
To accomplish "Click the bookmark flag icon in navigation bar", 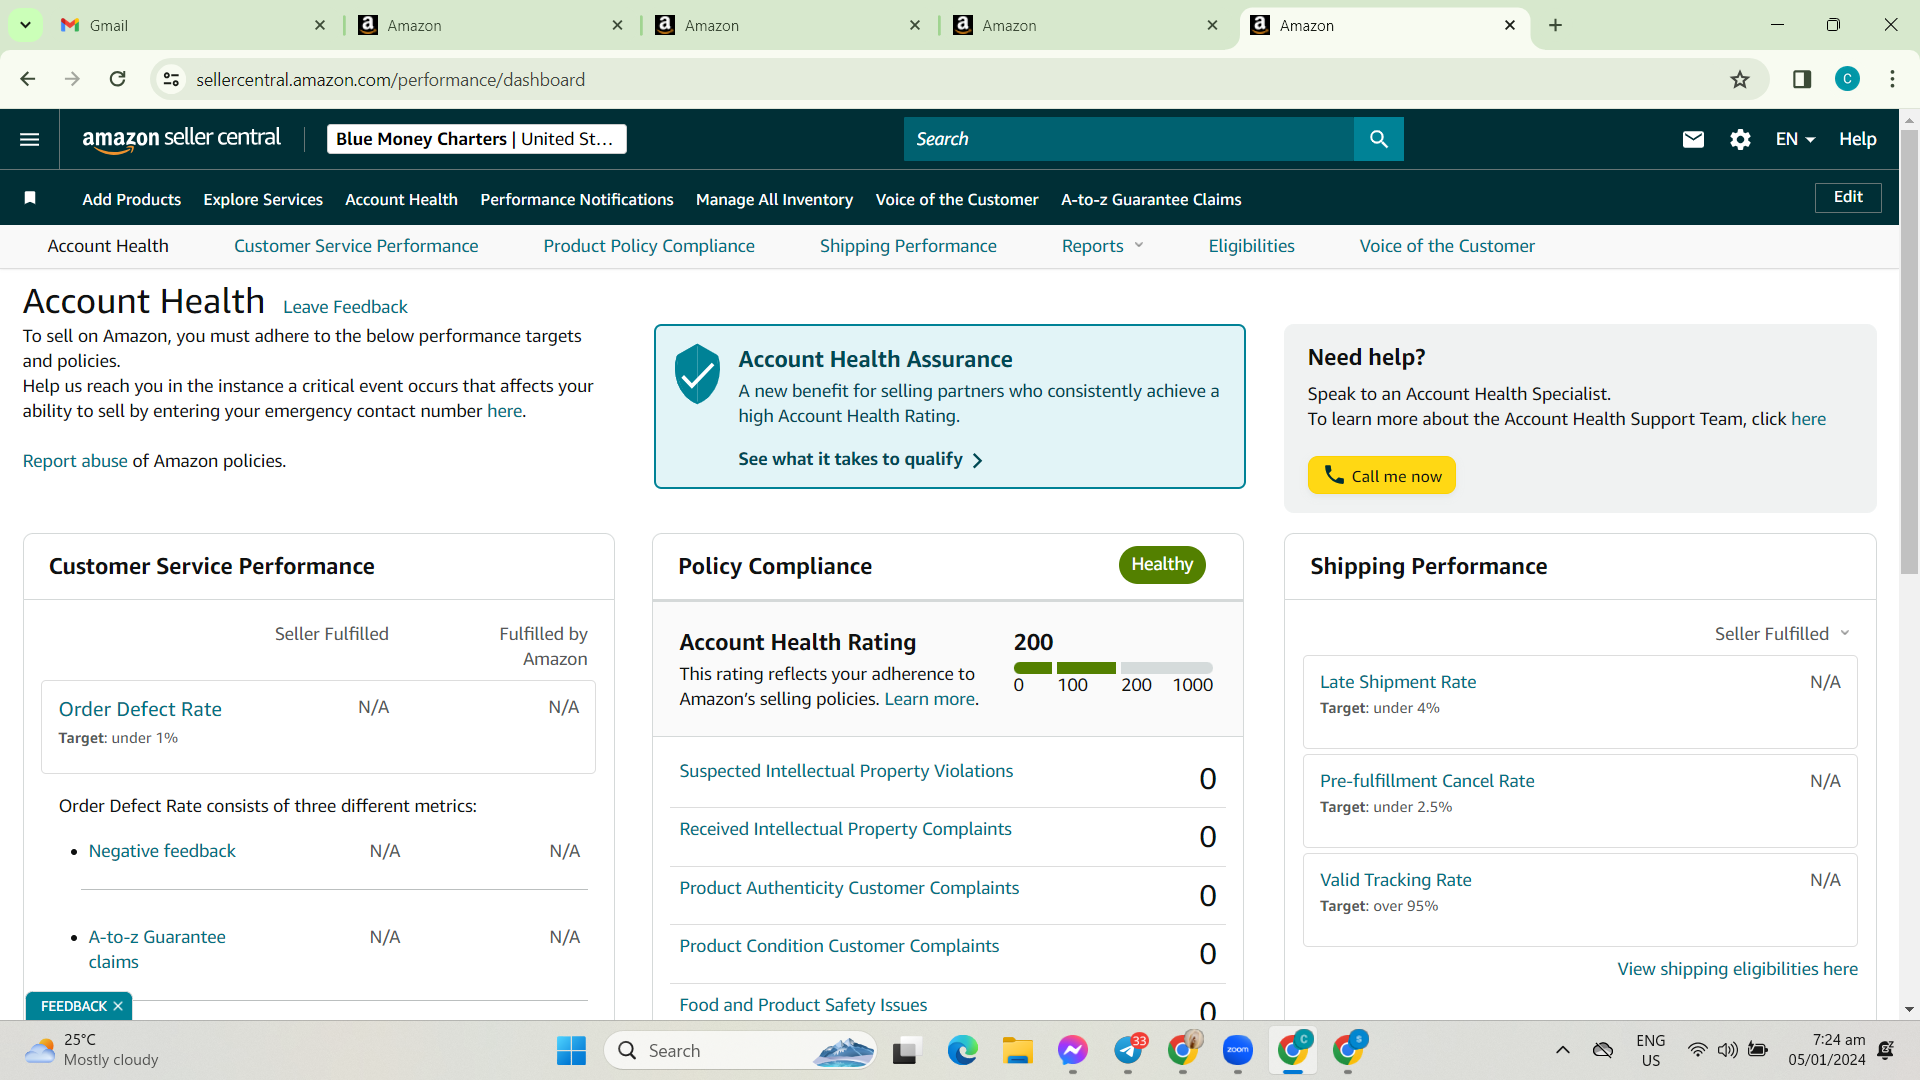I will [x=30, y=198].
